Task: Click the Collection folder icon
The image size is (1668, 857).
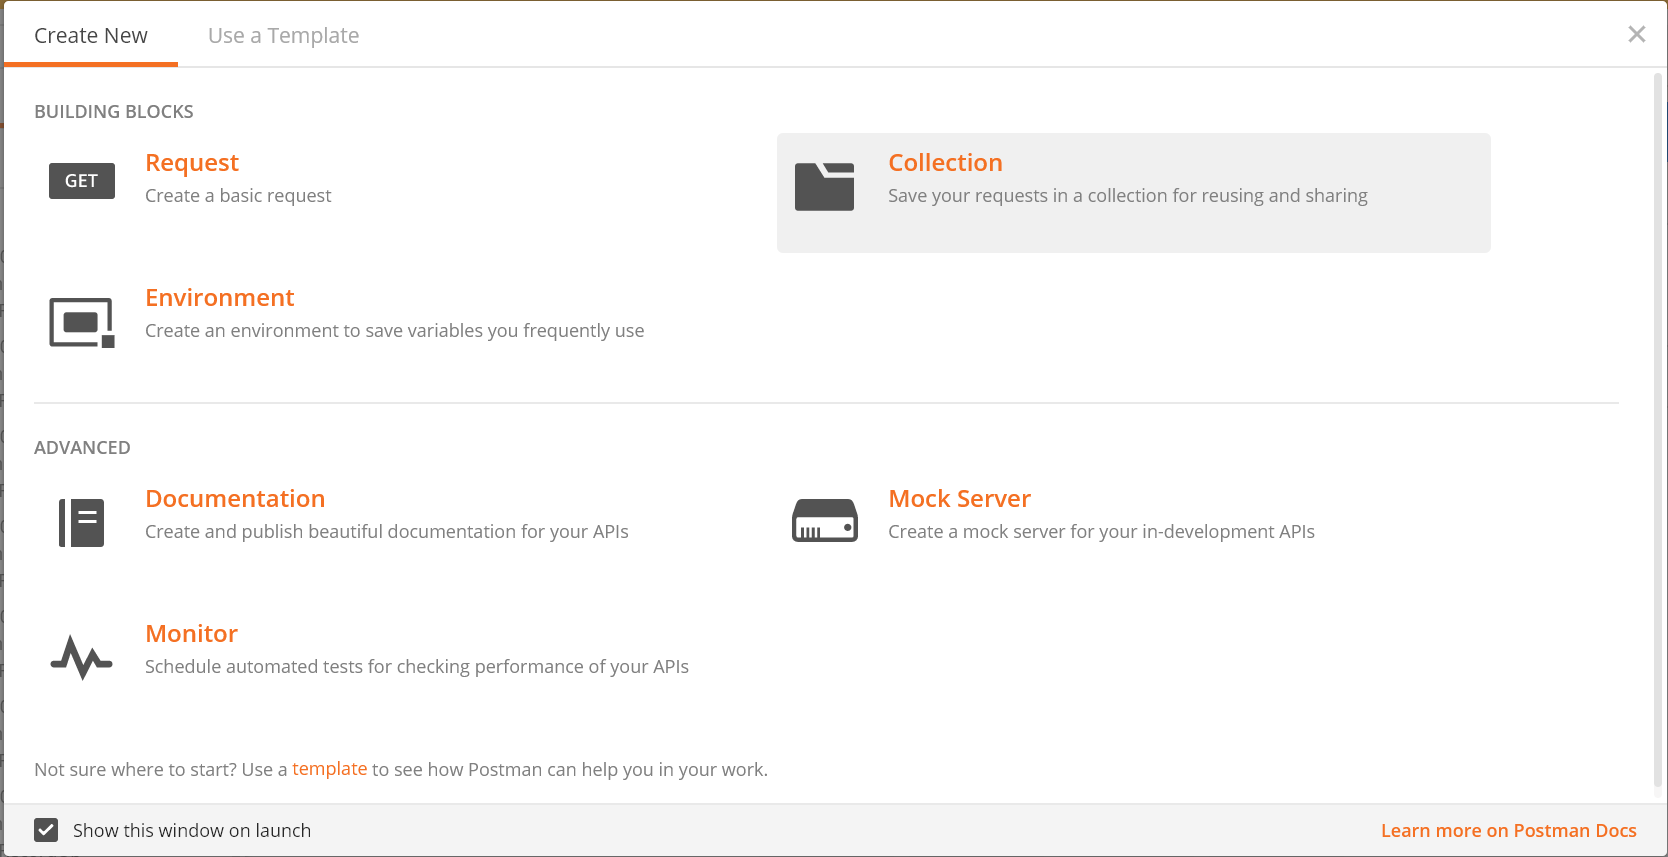Action: (x=824, y=187)
